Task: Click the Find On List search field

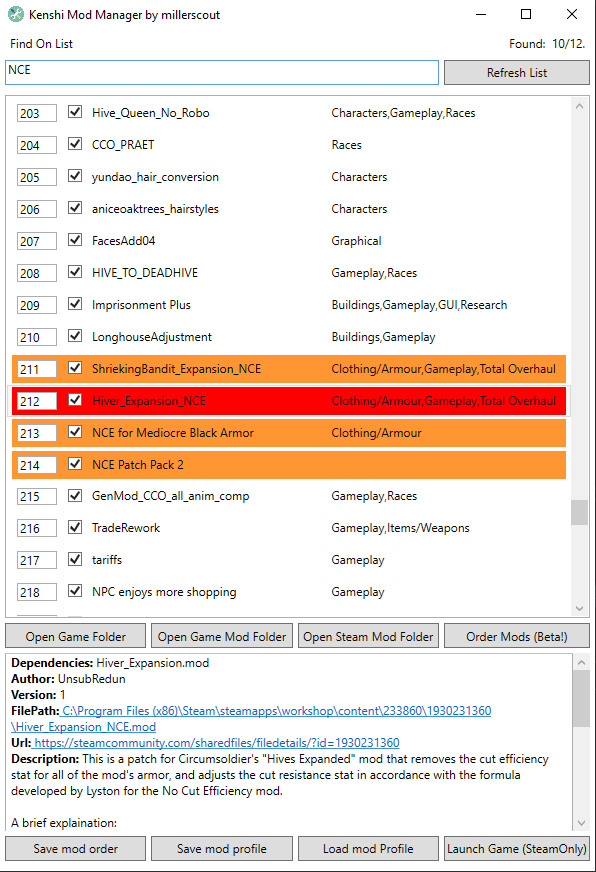Action: pos(222,72)
